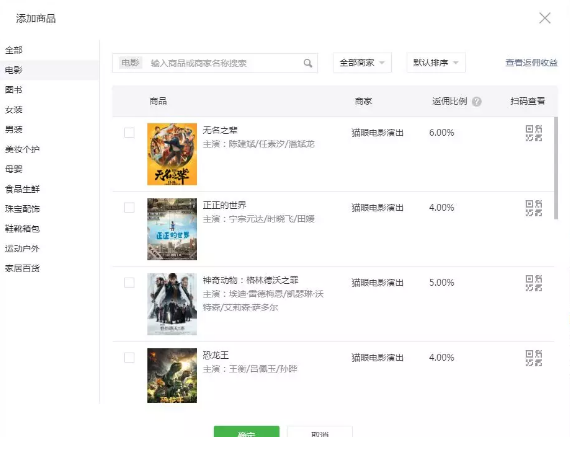Click the search magnifier icon
Viewport: 570px width, 460px height.
point(308,63)
